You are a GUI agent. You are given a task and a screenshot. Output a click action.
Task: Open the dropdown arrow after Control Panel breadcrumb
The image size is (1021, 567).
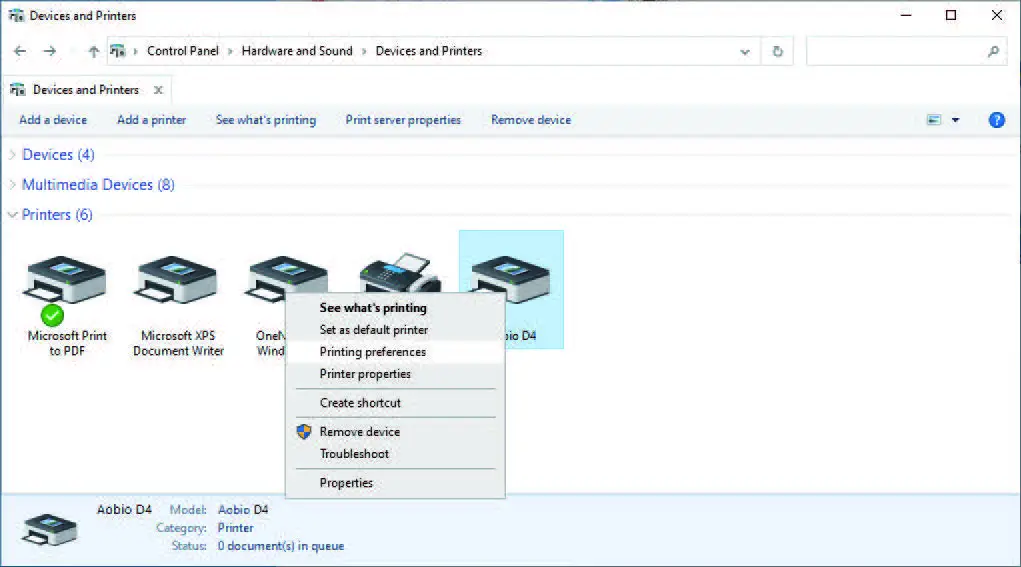230,51
